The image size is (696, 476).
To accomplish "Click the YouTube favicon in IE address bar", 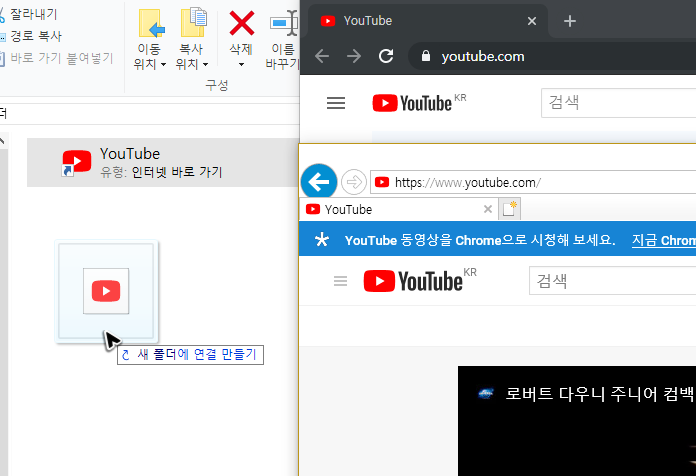I will (382, 182).
